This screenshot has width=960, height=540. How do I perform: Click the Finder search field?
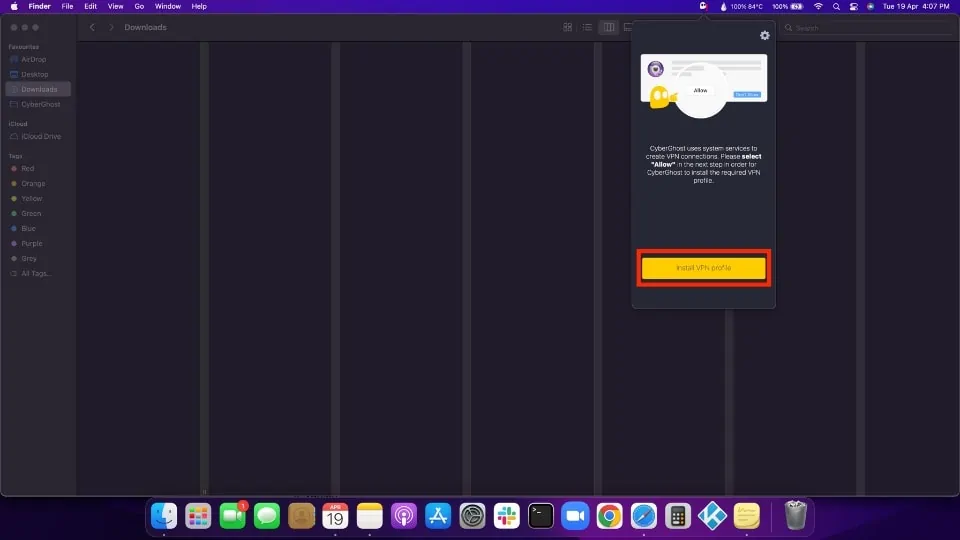coord(868,28)
